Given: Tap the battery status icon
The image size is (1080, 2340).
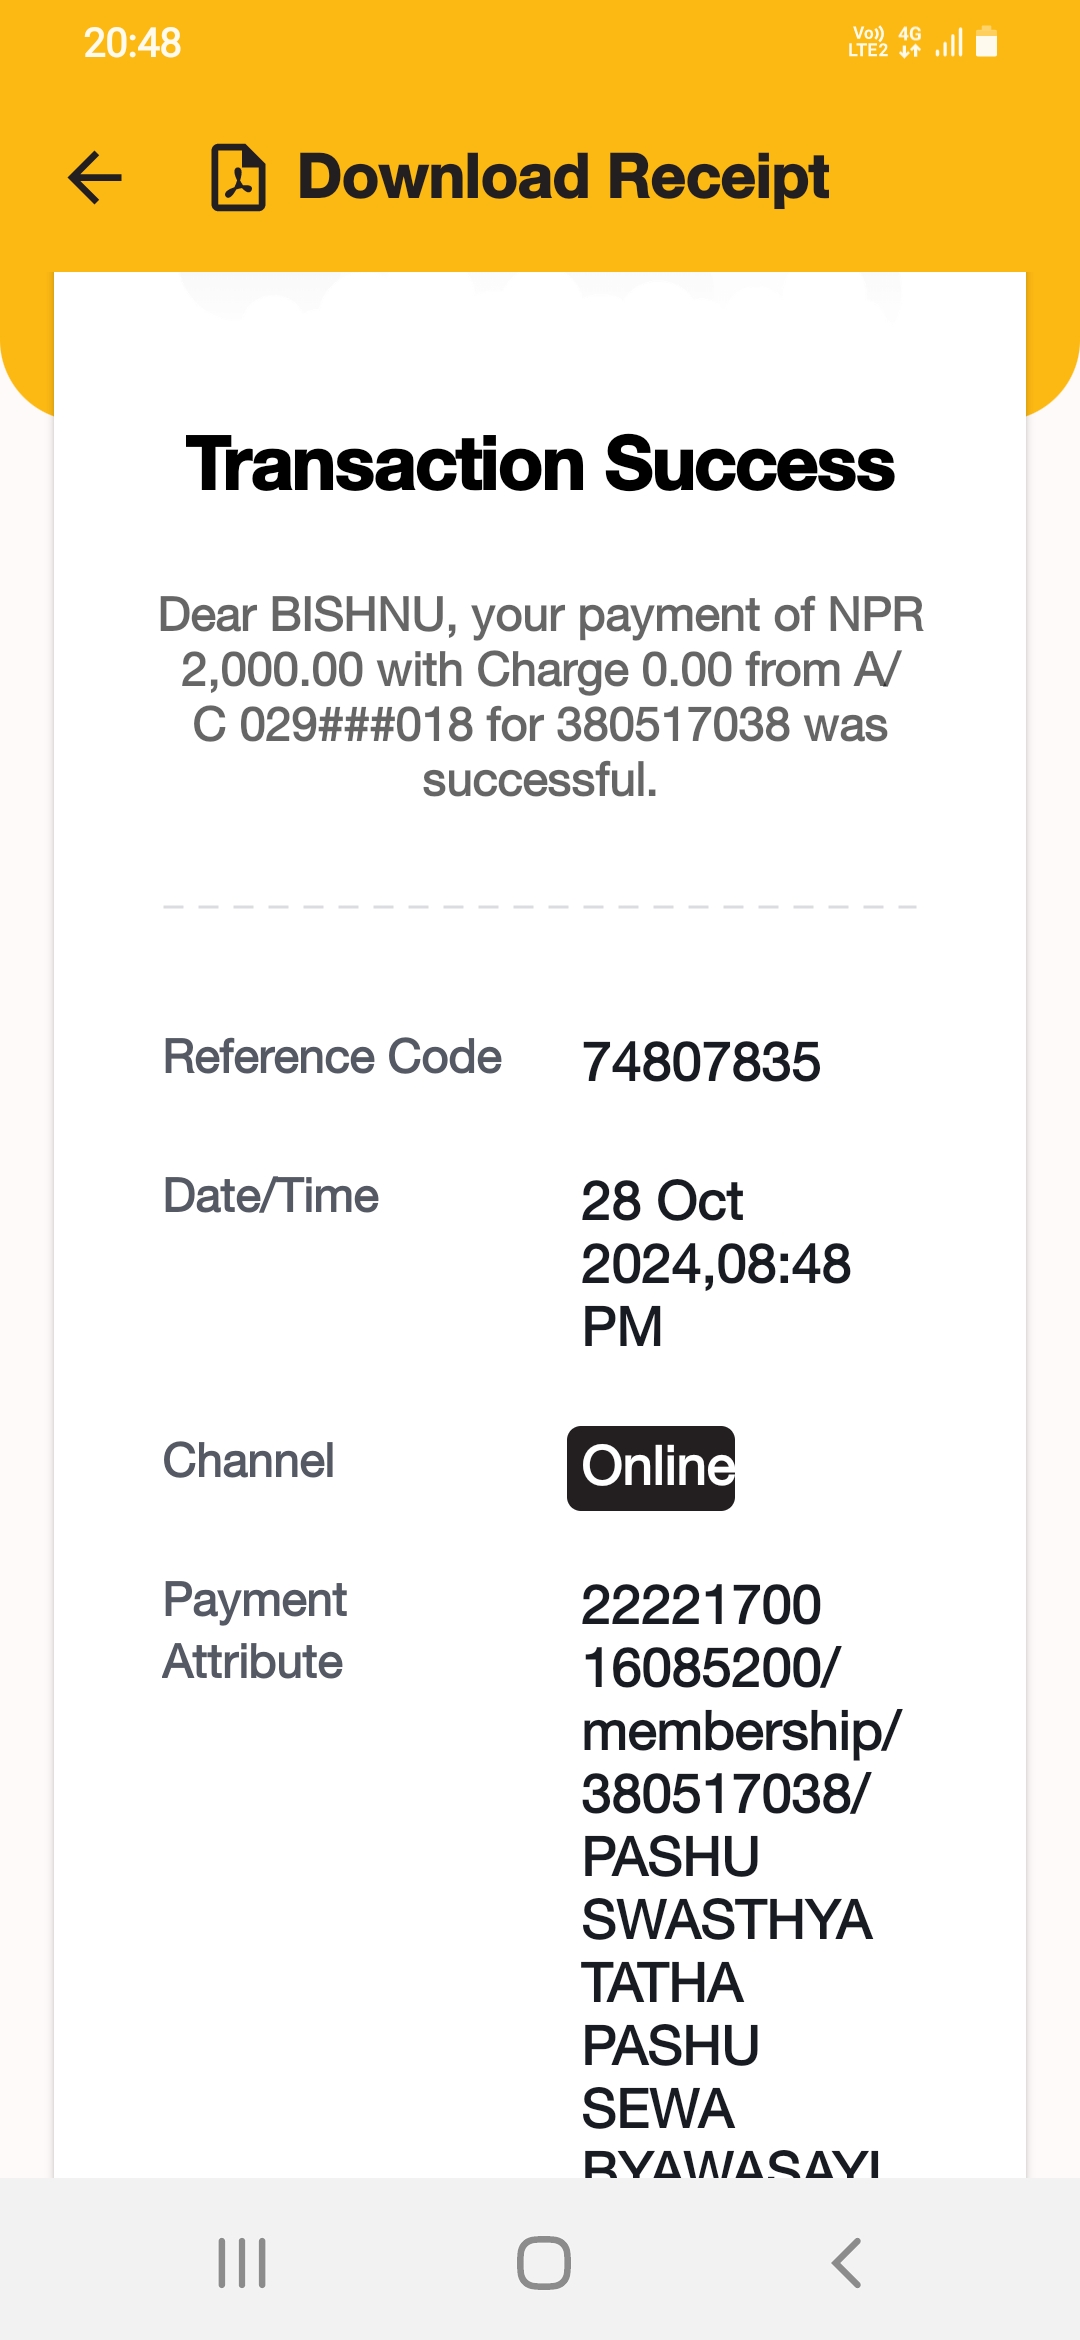Looking at the screenshot, I should (986, 42).
